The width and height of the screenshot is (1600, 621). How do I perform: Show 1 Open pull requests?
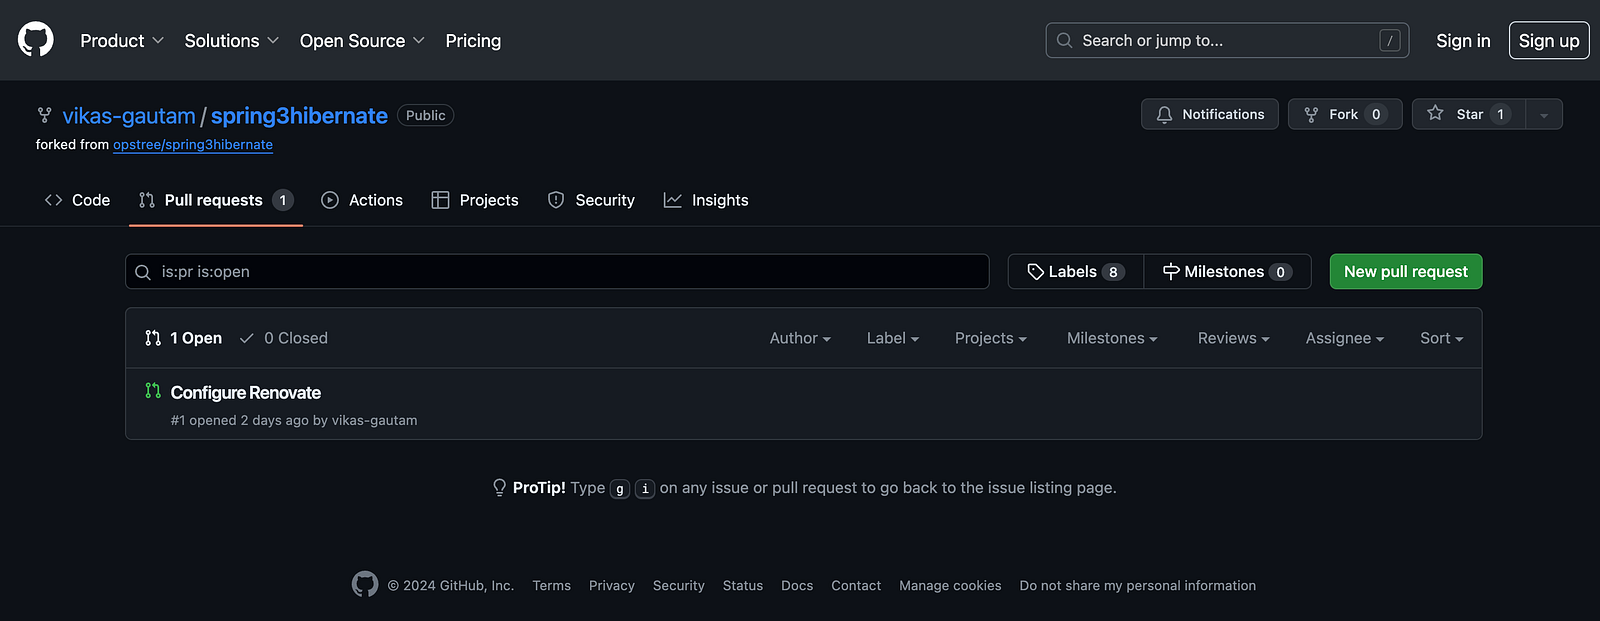pyautogui.click(x=184, y=338)
